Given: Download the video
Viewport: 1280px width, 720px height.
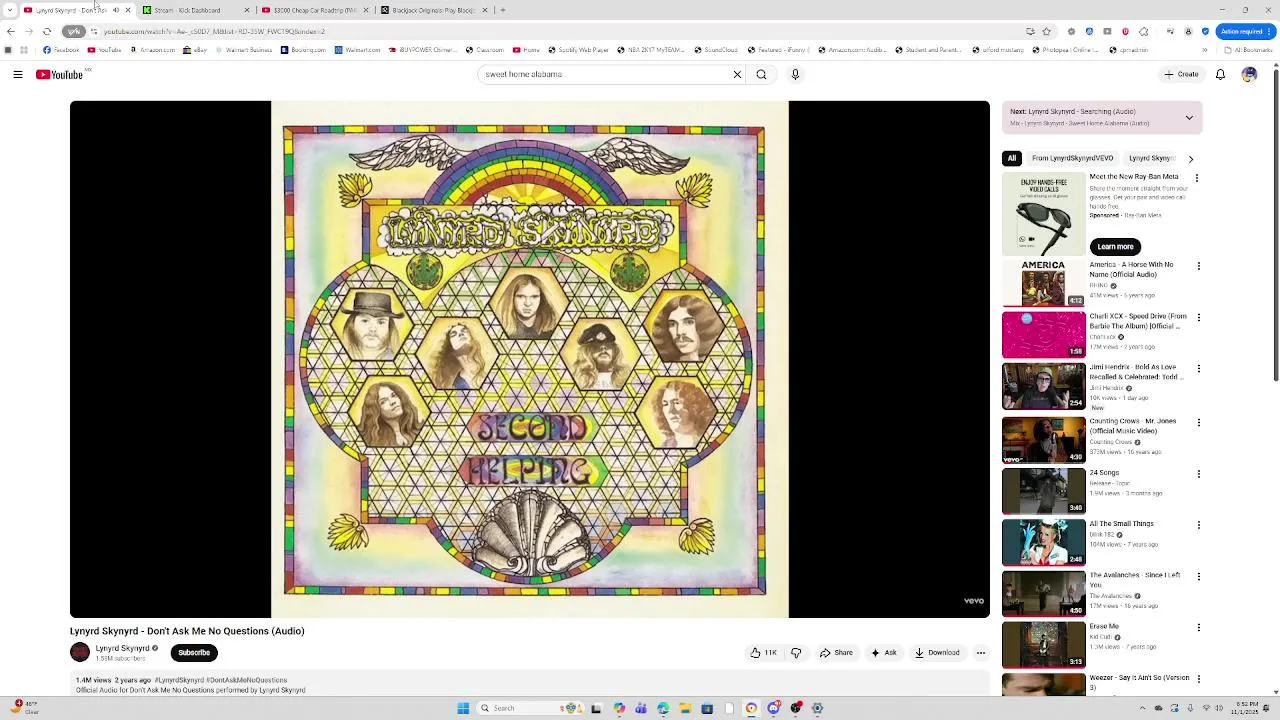Looking at the screenshot, I should [937, 653].
